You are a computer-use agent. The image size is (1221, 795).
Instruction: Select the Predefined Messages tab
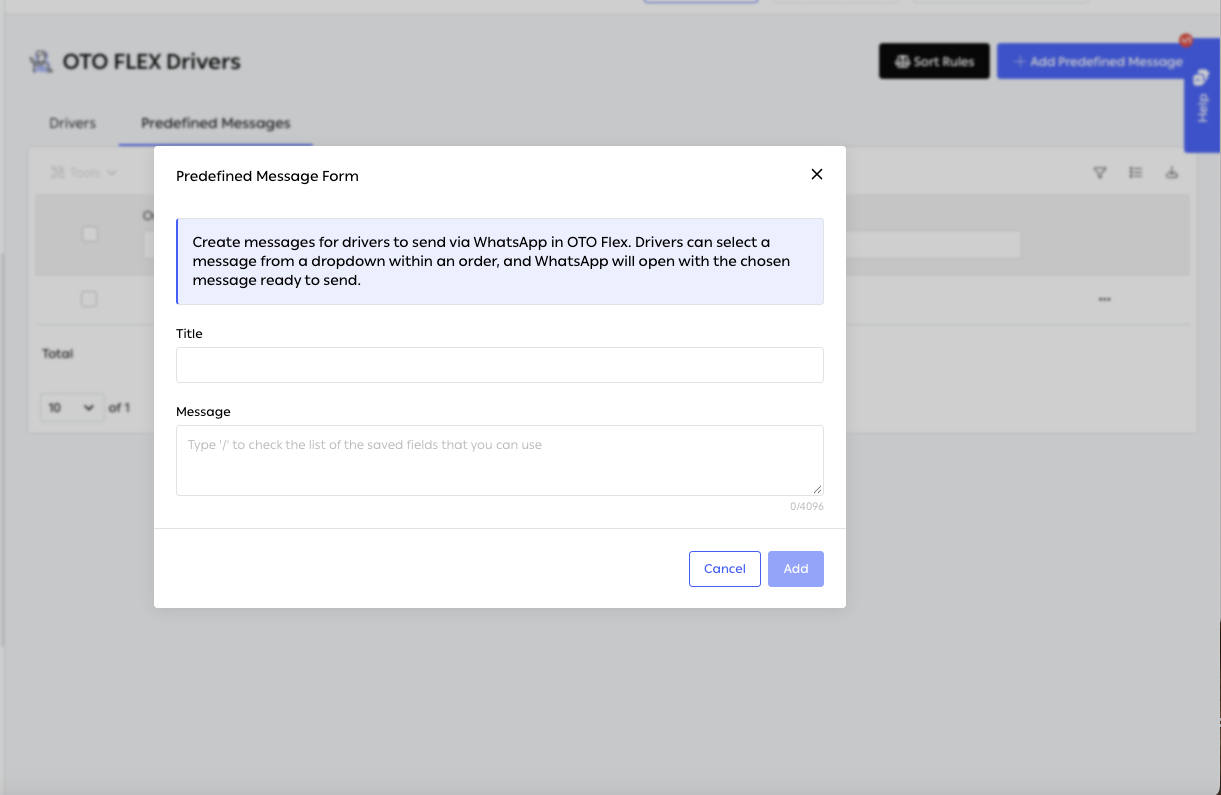[216, 123]
